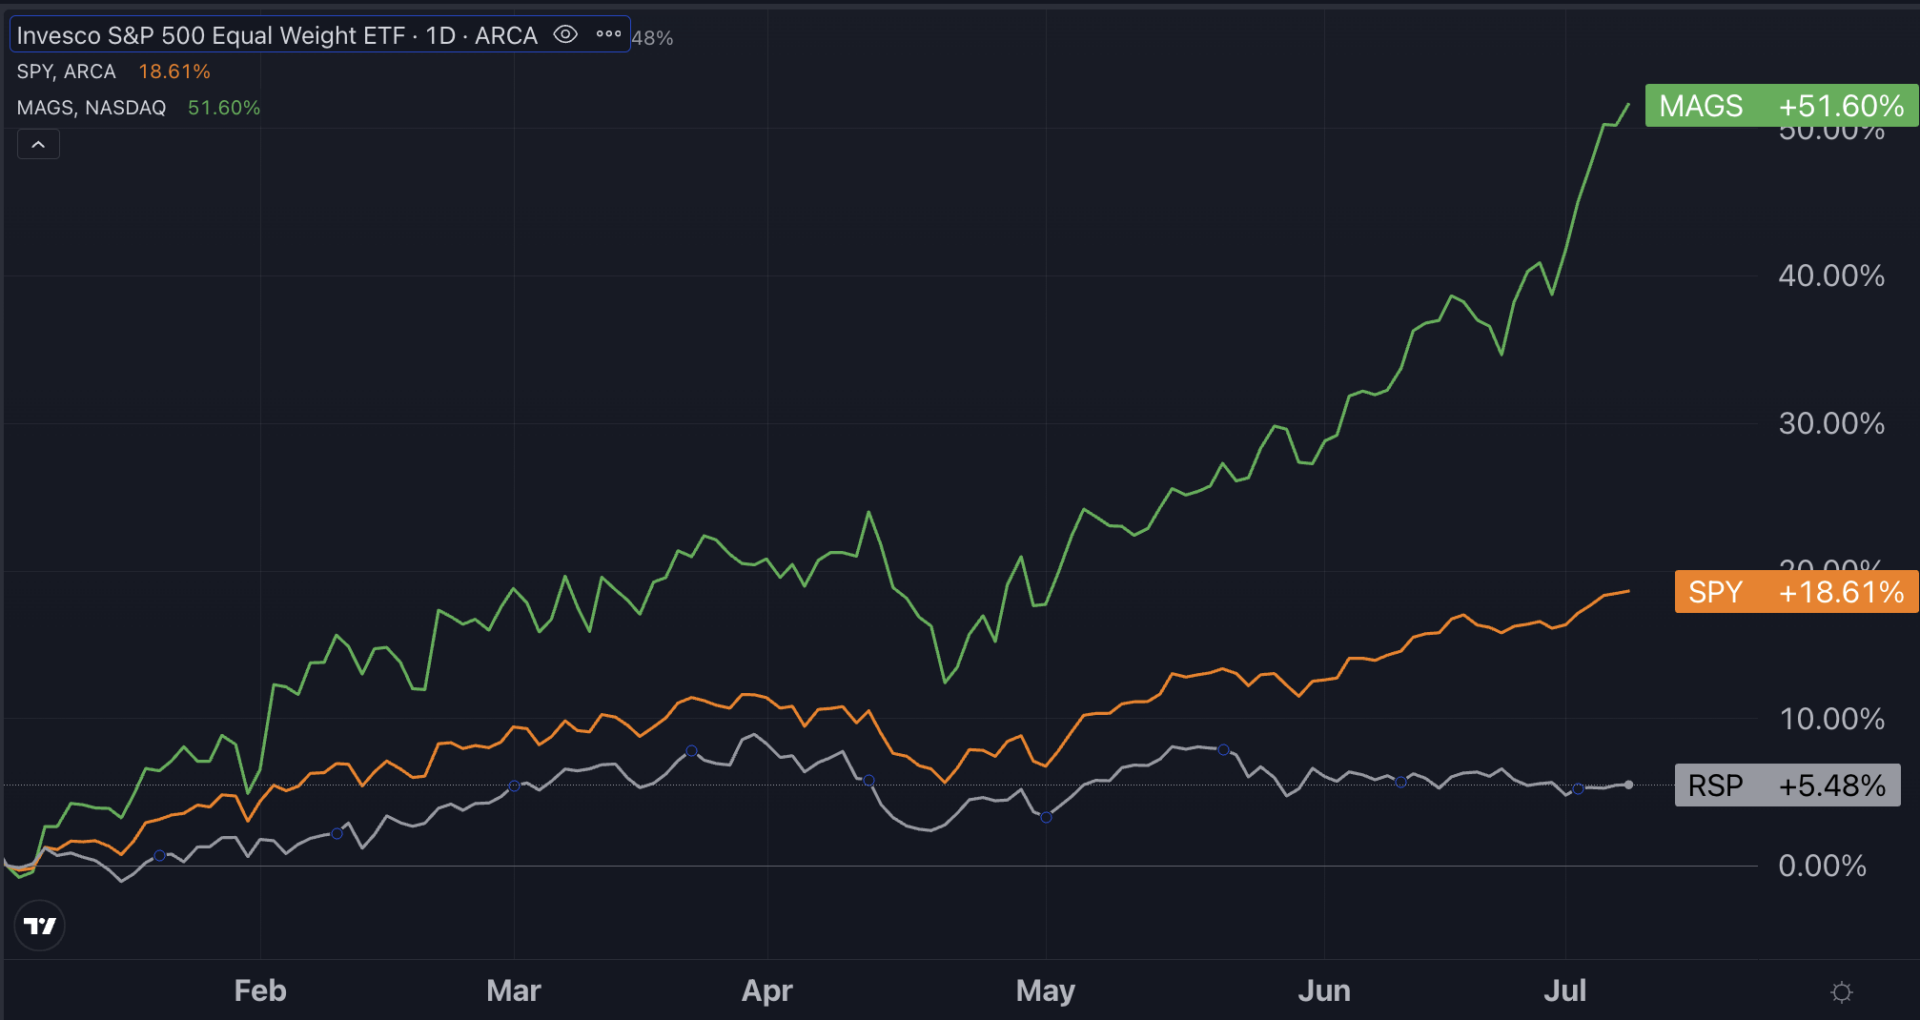This screenshot has height=1020, width=1920.
Task: Click the SPY 18.61% value in legend
Action: point(174,72)
